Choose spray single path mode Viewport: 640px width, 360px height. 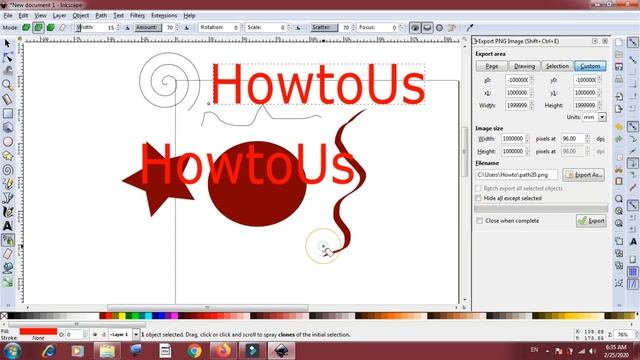tap(51, 27)
